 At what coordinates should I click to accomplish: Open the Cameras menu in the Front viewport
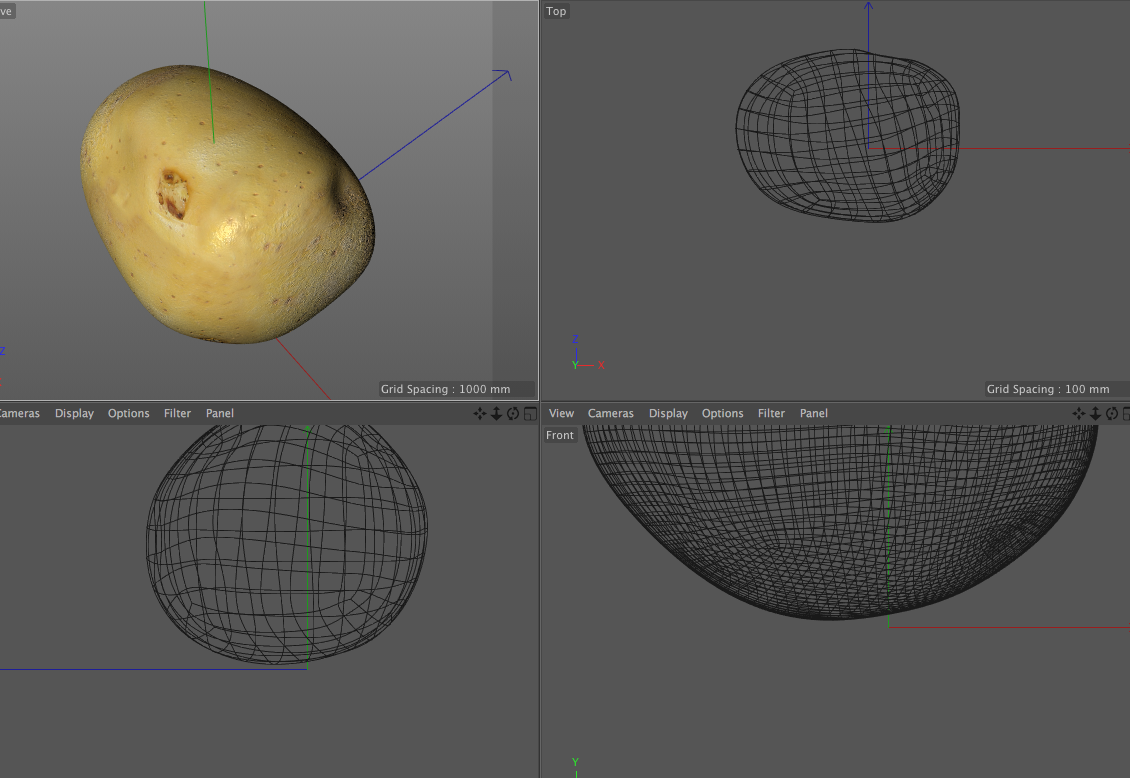pyautogui.click(x=611, y=413)
